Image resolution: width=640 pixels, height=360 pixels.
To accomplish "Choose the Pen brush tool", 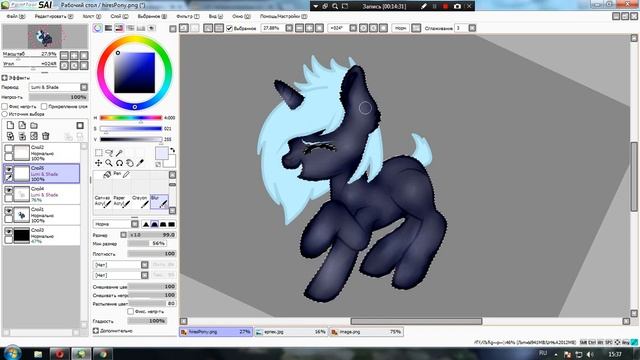I will coord(122,174).
